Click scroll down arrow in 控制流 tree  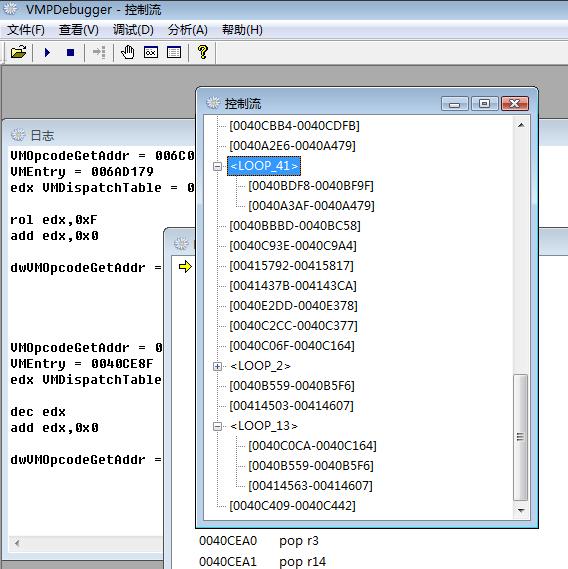pos(521,511)
